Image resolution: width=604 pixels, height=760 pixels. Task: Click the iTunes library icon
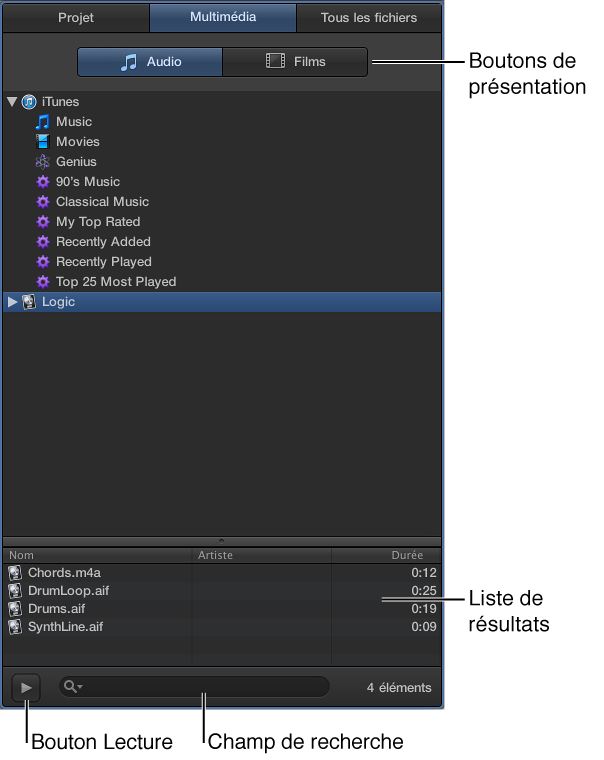pos(29,102)
